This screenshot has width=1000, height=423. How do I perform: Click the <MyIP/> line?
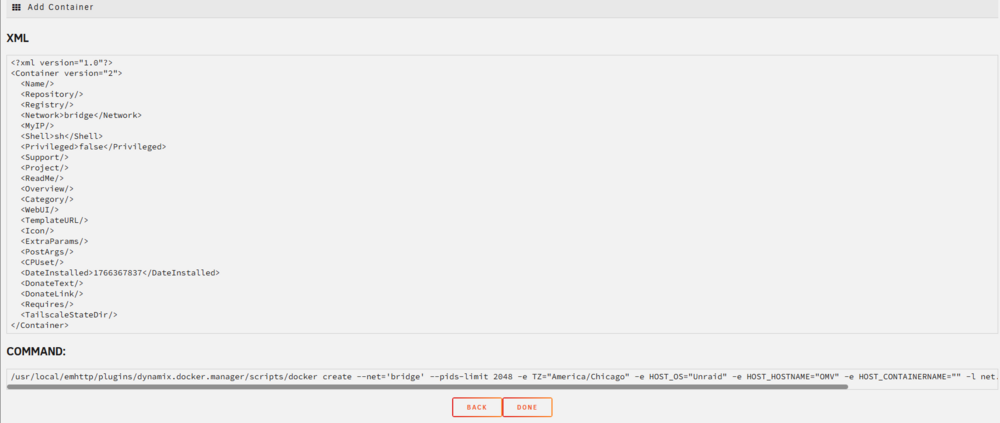(38, 126)
